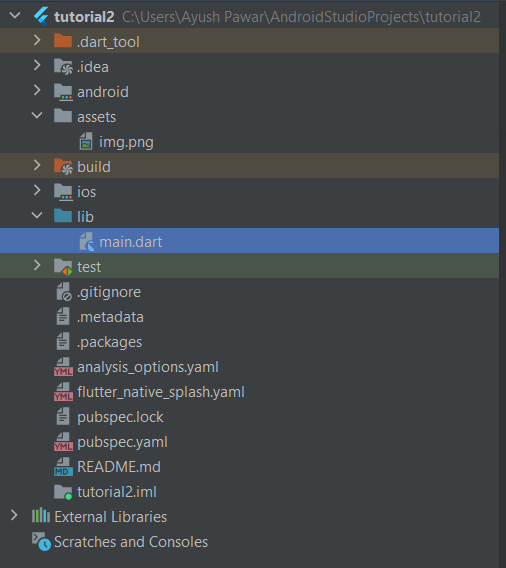Screen dimensions: 506x568
Task: Click the Scratches and Consoles icon
Action: click(x=41, y=541)
